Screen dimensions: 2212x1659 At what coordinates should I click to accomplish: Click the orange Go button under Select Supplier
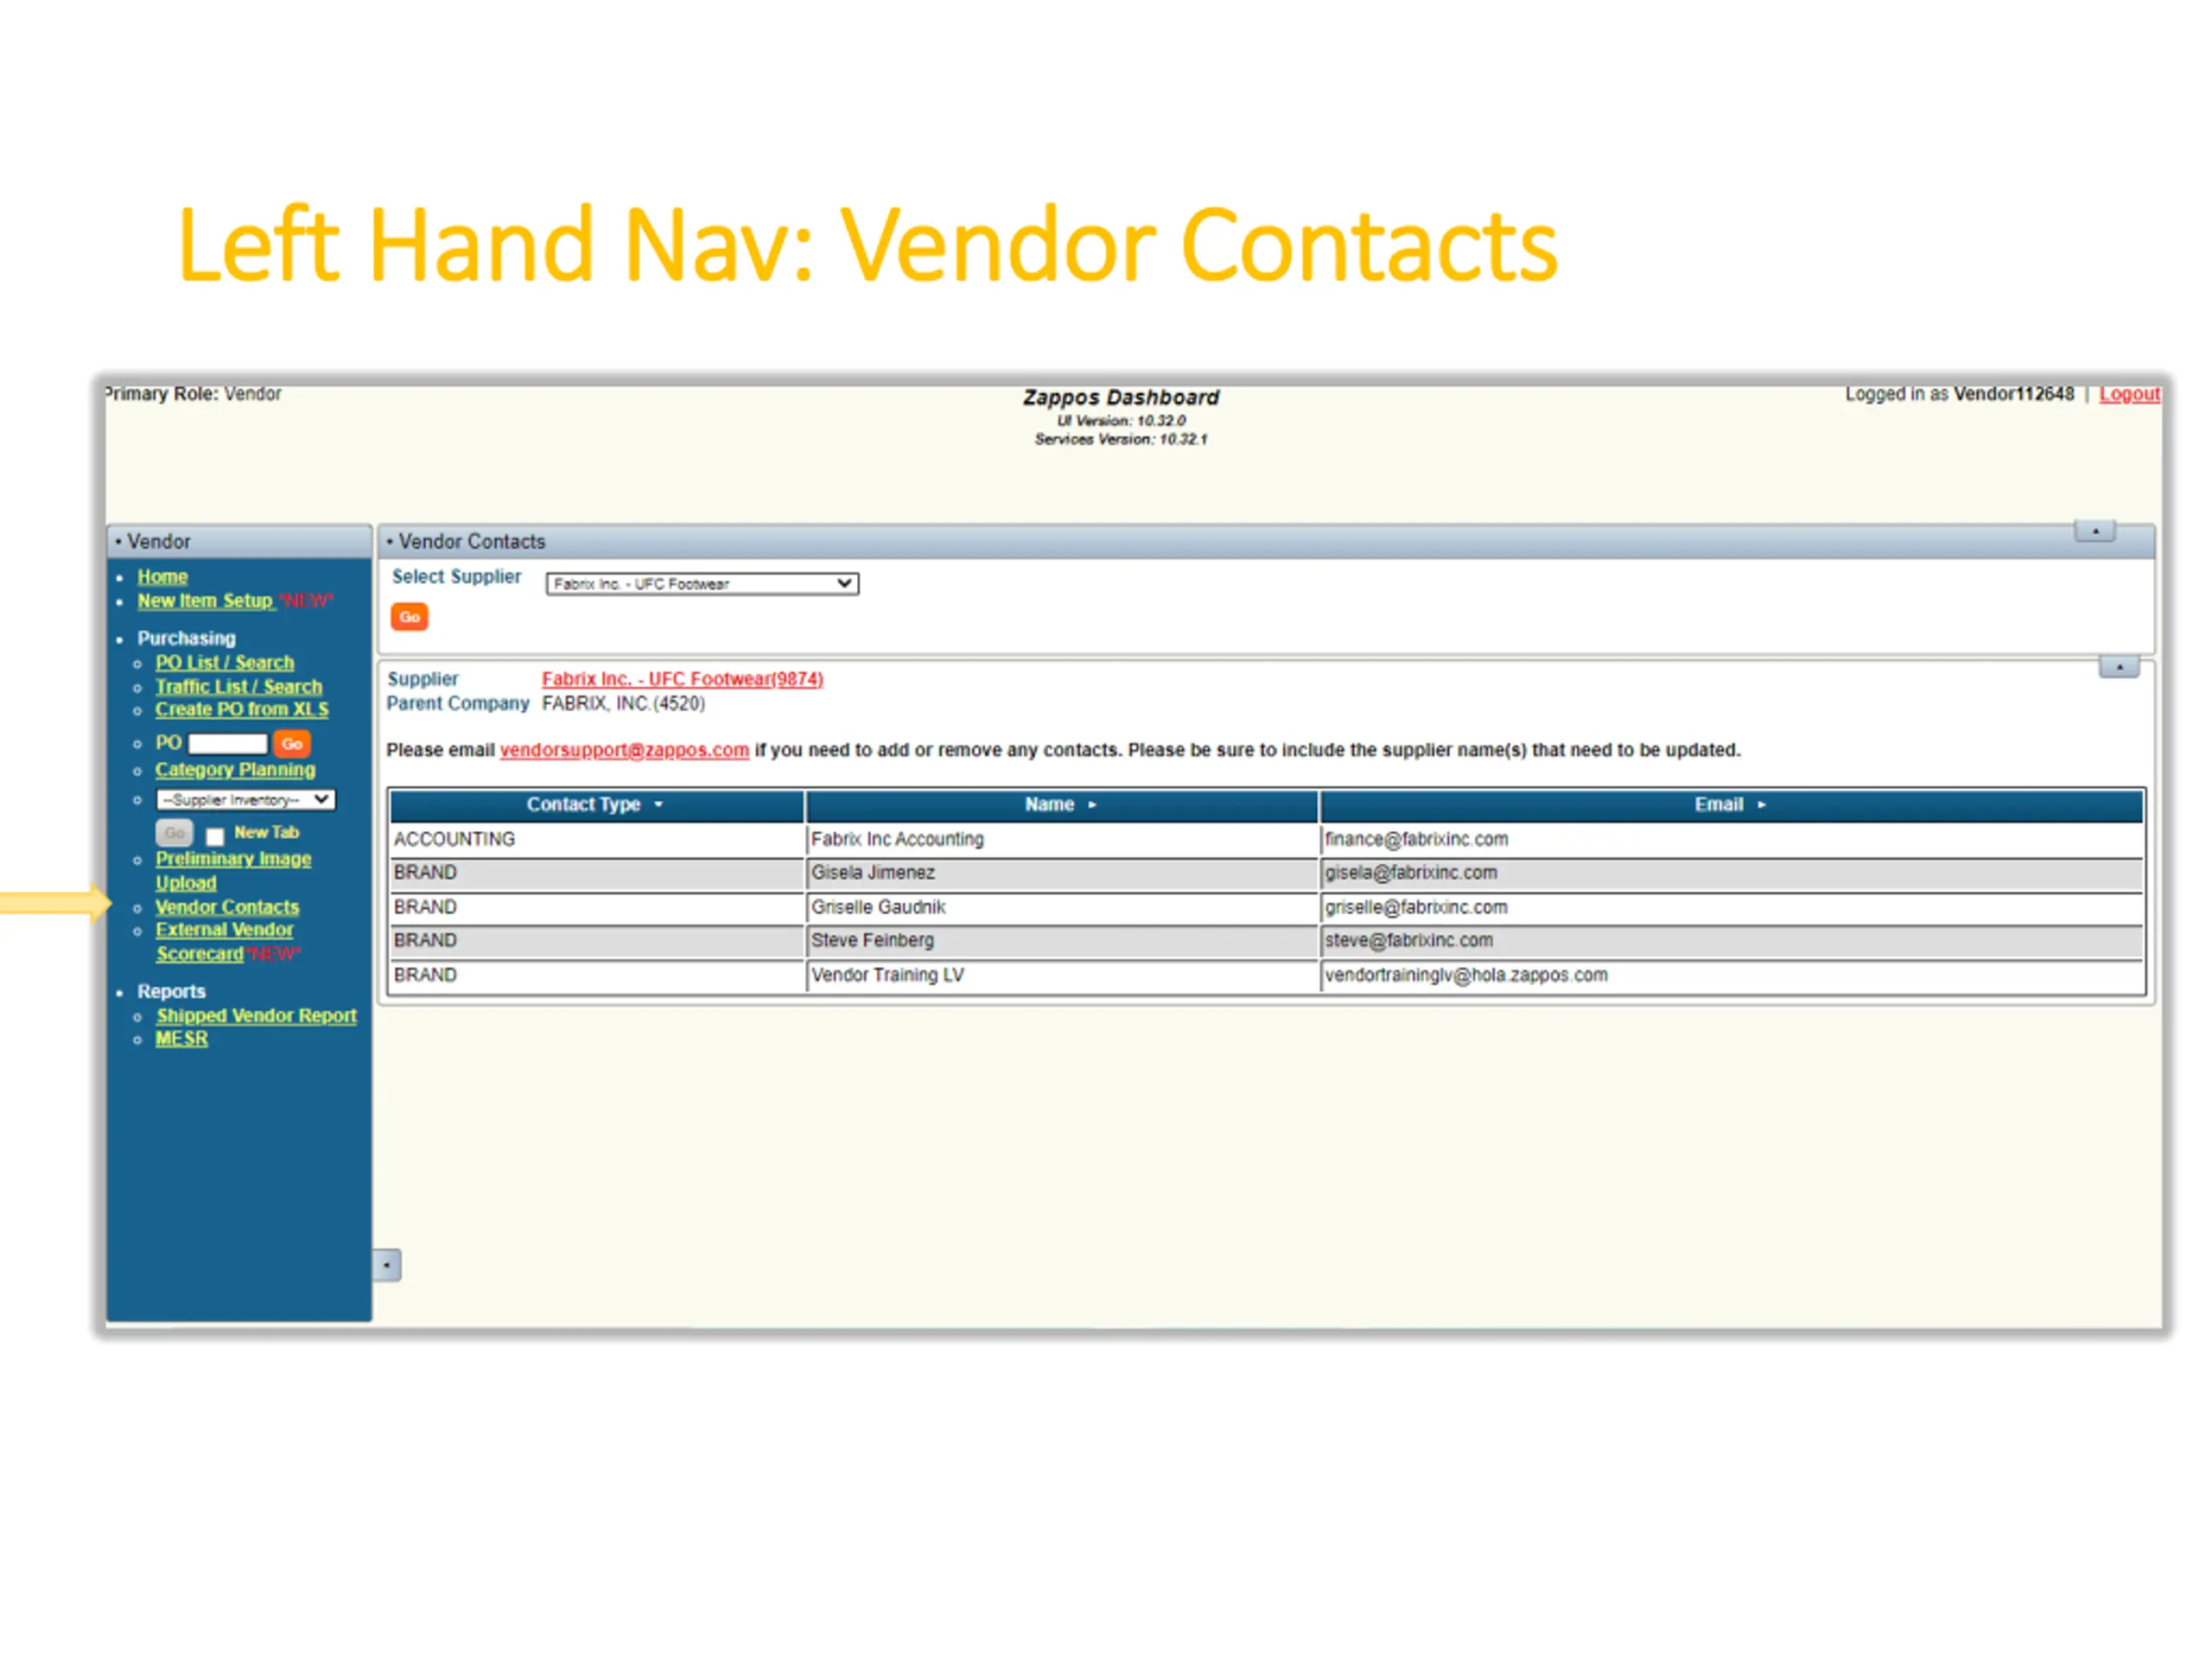[x=409, y=617]
